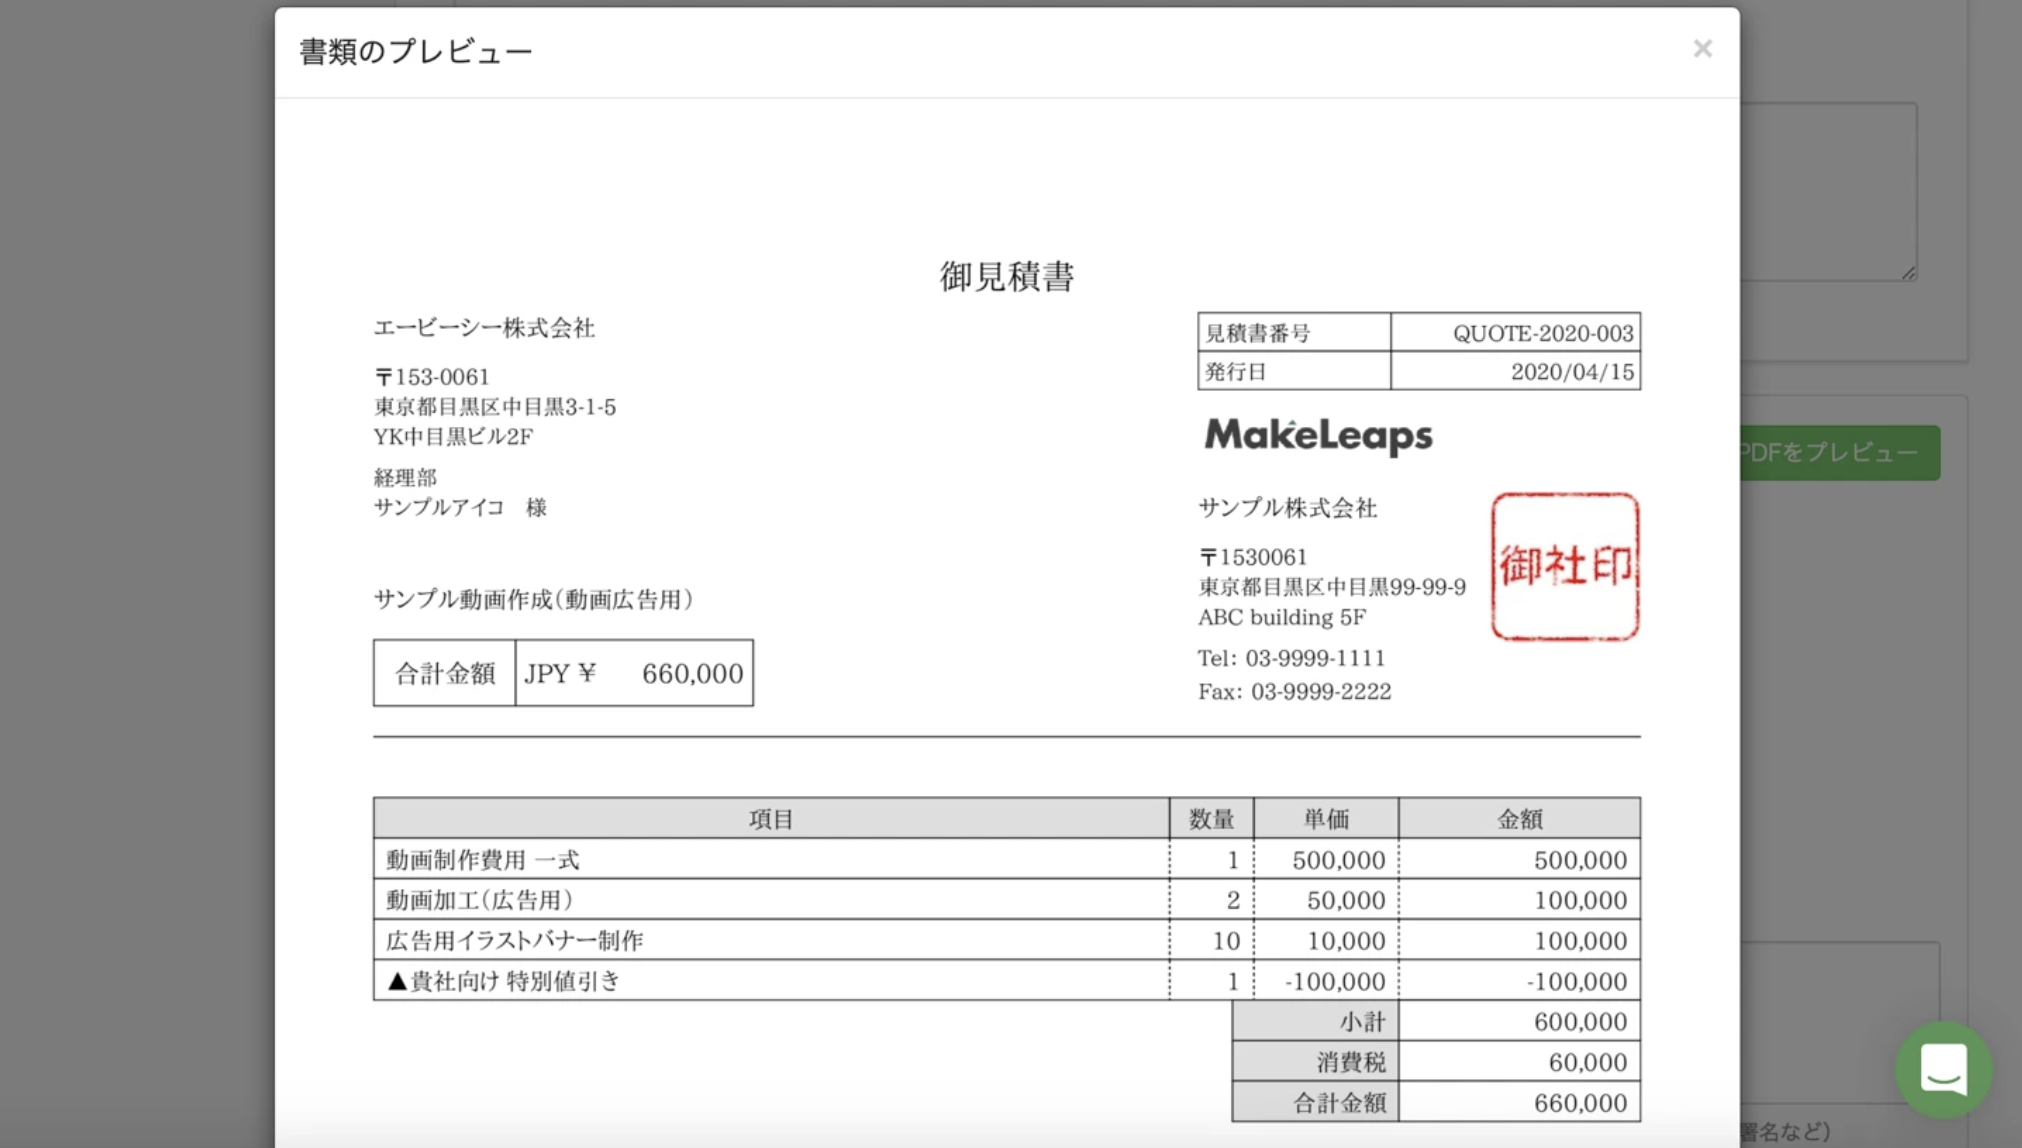Click the 小計 subtotal label
This screenshot has height=1148, width=2022.
[1361, 1022]
